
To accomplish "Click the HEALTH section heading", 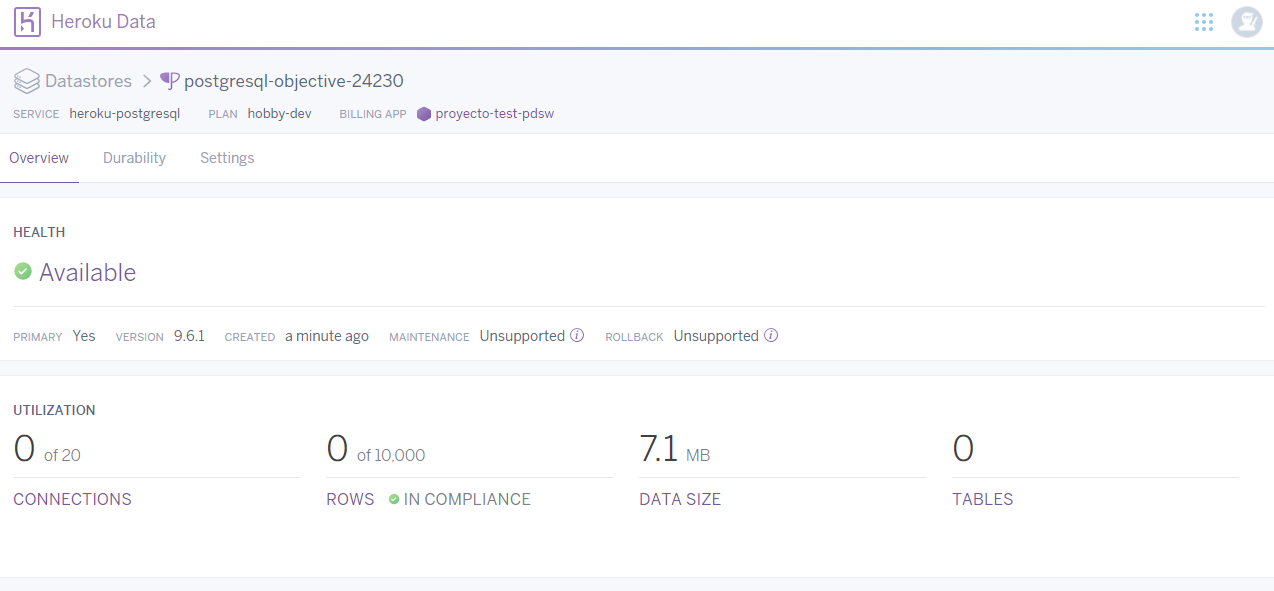I will (39, 232).
